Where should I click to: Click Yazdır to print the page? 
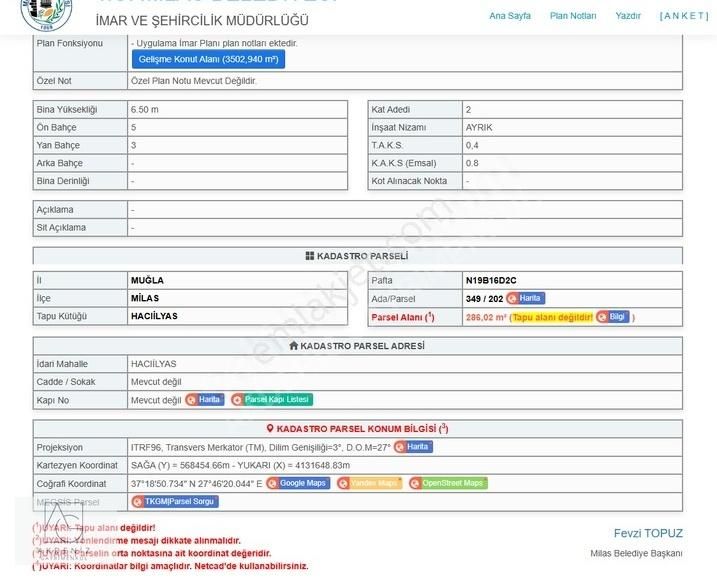[628, 16]
